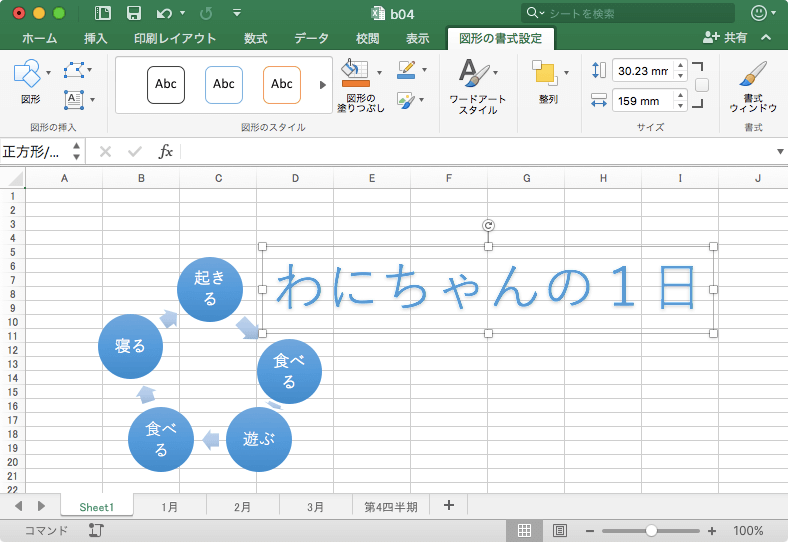Viewport: 788px width, 542px height.
Task: Click the smiley feedback icon
Action: (759, 13)
